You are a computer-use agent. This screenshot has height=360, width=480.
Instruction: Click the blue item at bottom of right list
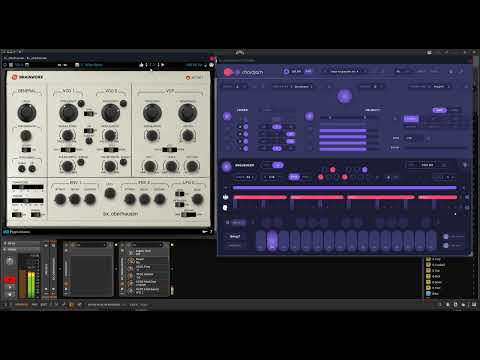click(433, 294)
